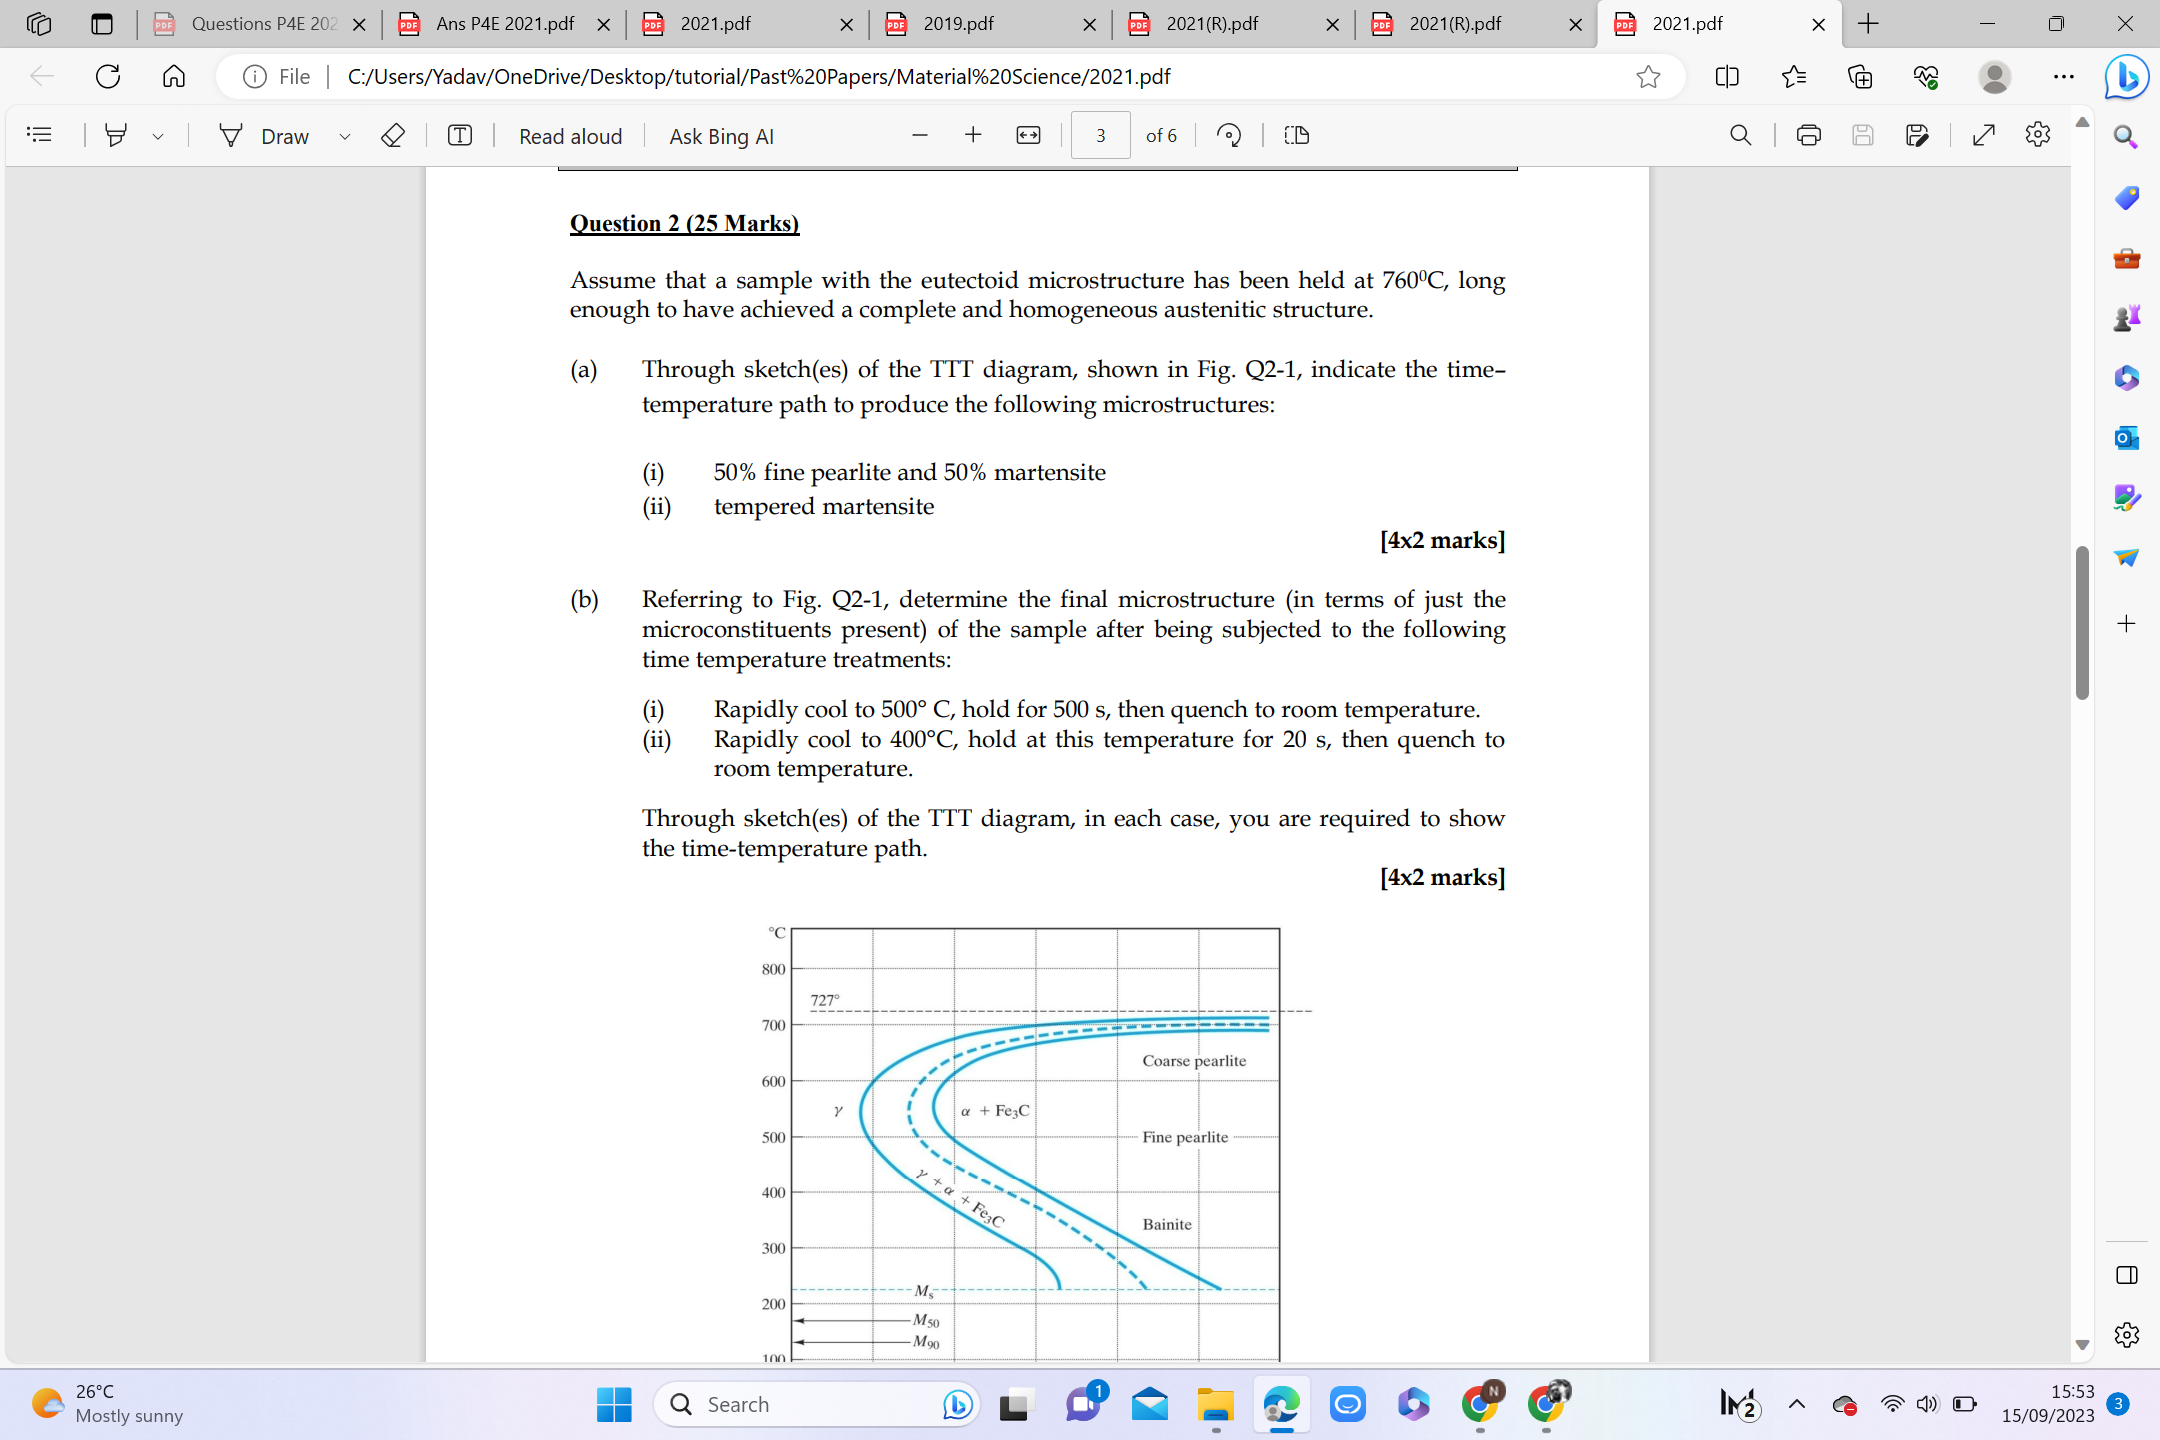2160x1440 pixels.
Task: Open the table of contents icon
Action: (39, 135)
